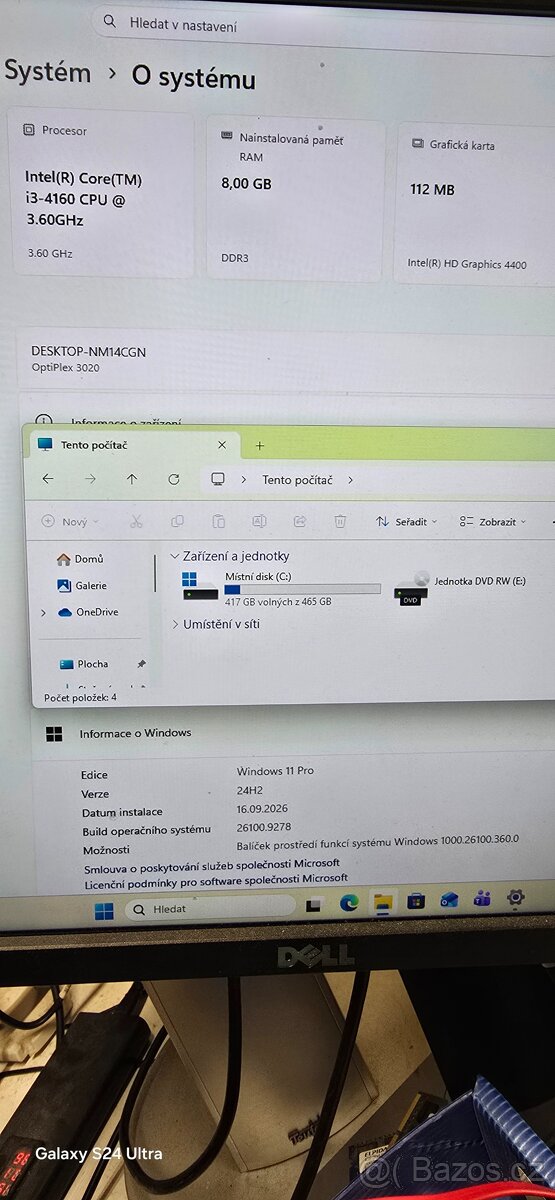Open Galerie in the navigation pane
555x1200 pixels.
pos(82,585)
